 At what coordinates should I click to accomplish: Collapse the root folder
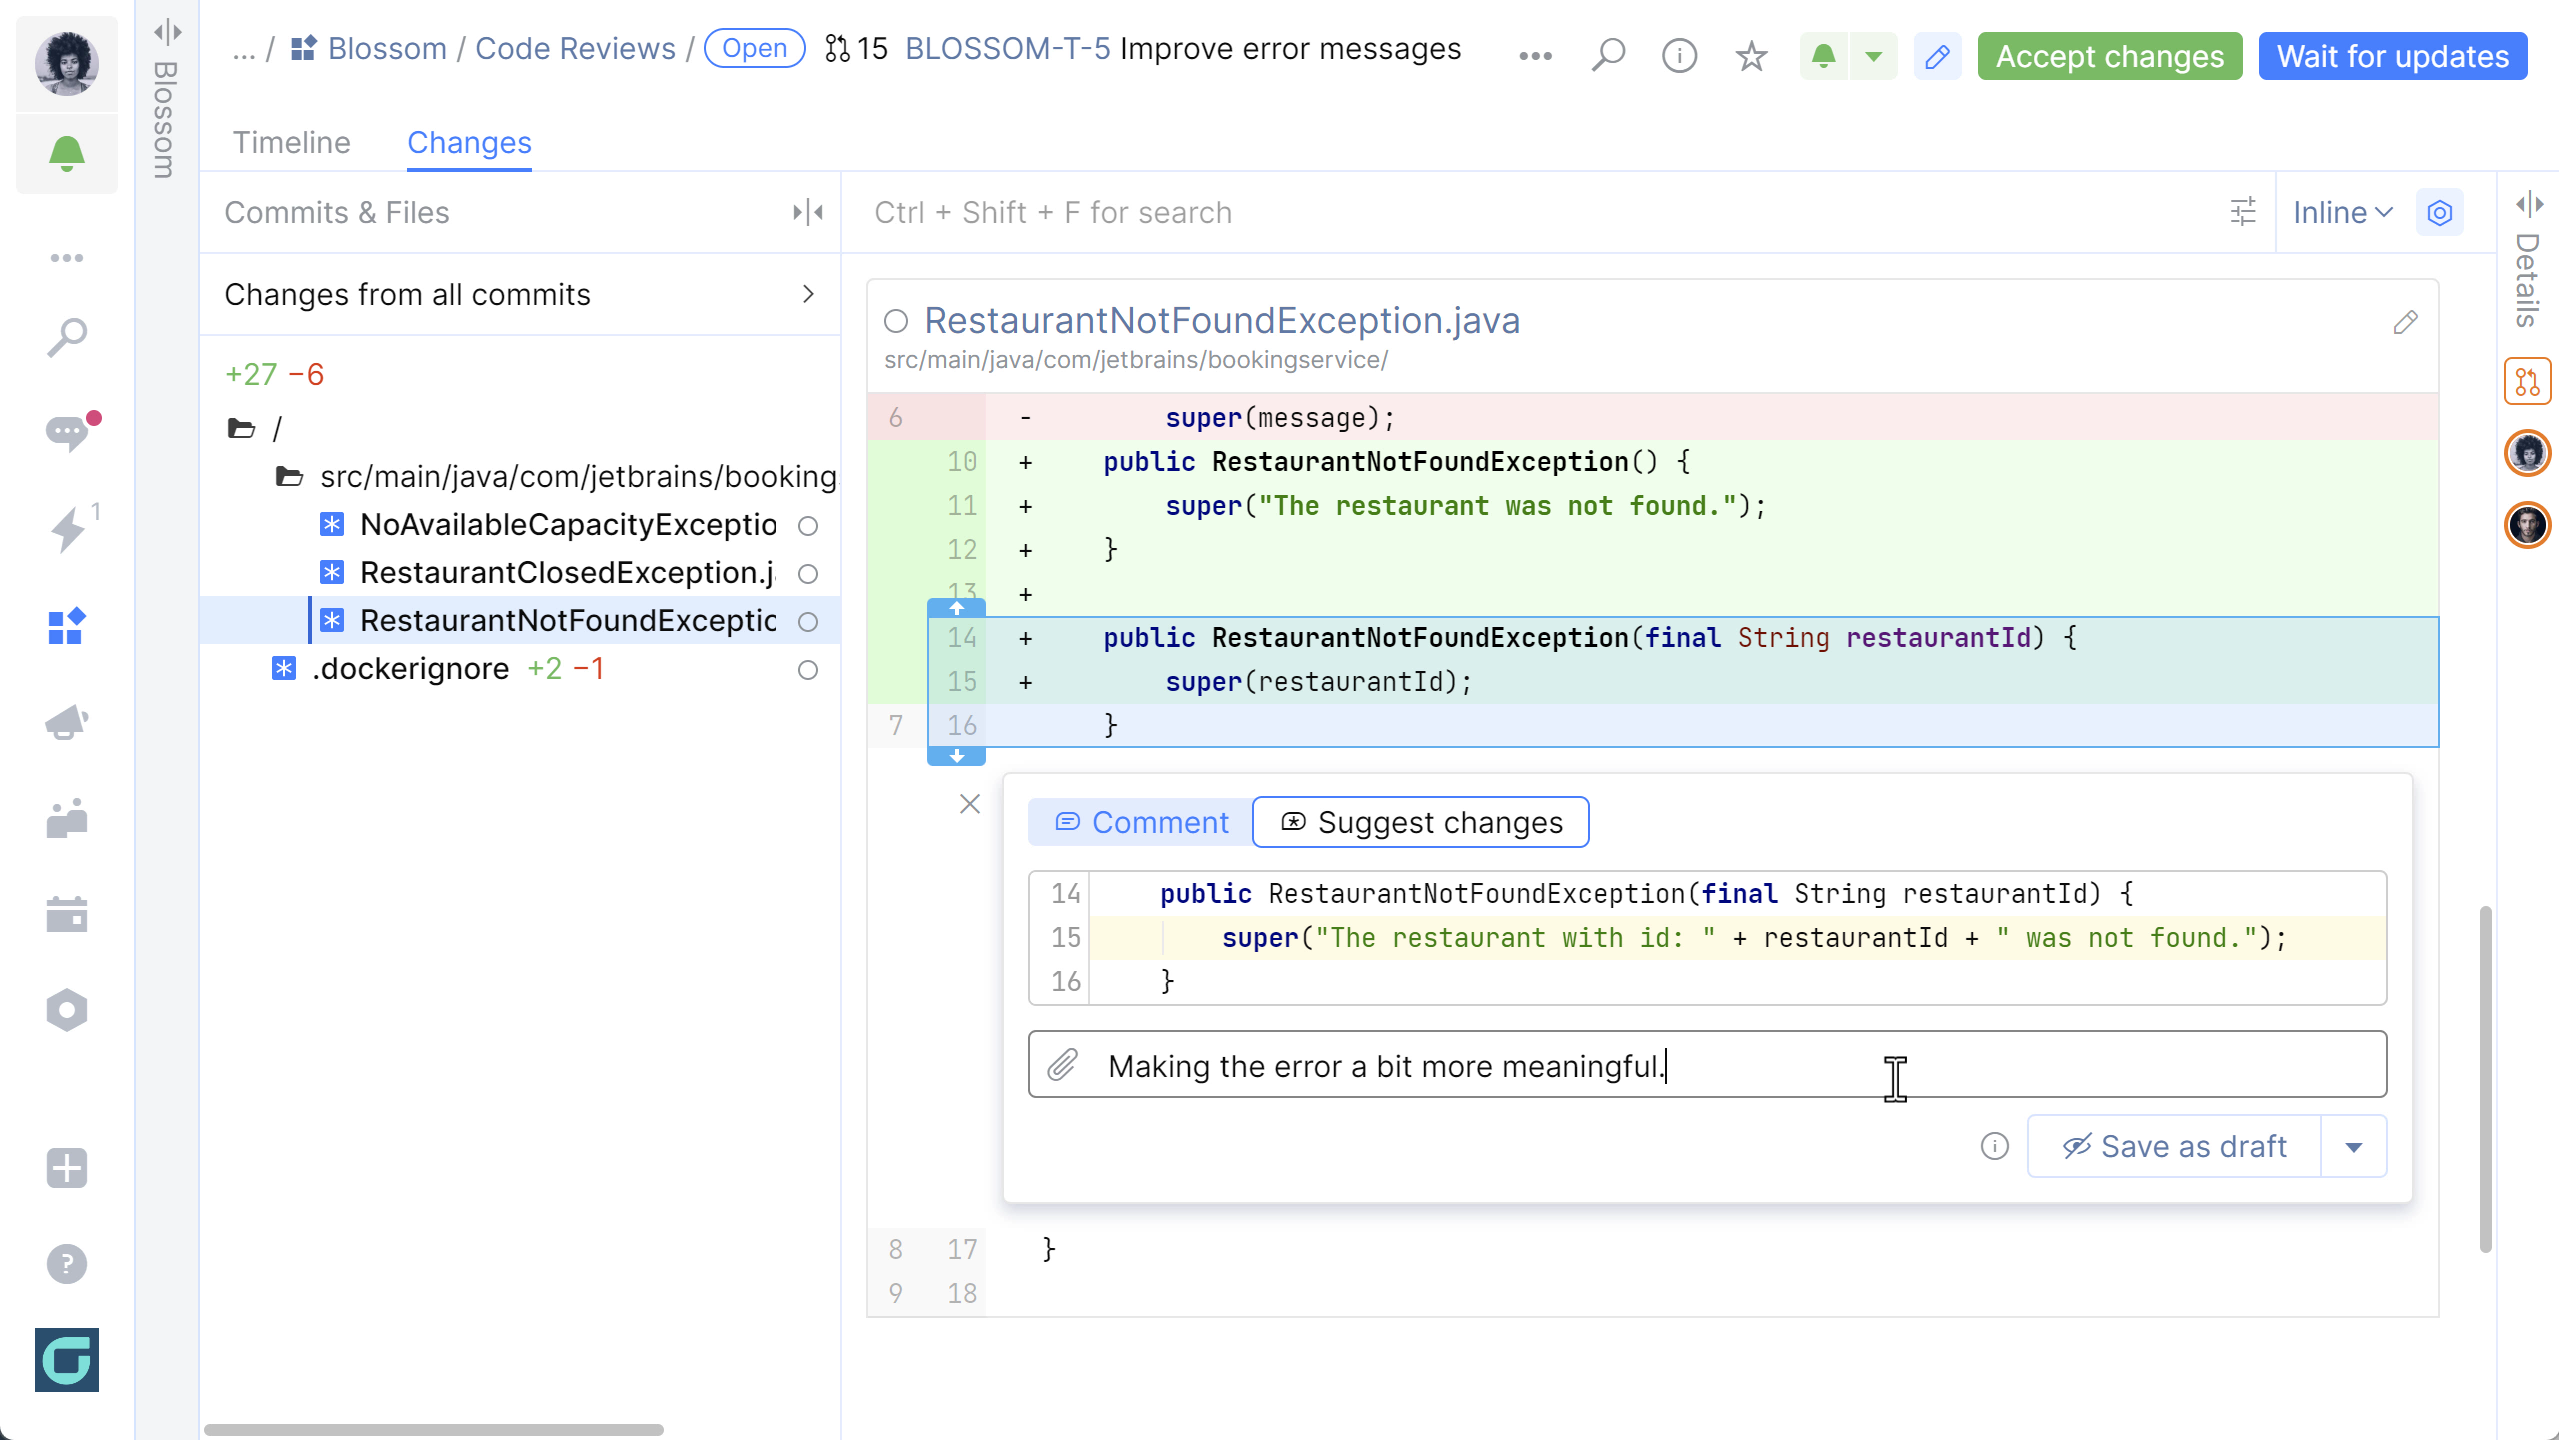click(241, 428)
